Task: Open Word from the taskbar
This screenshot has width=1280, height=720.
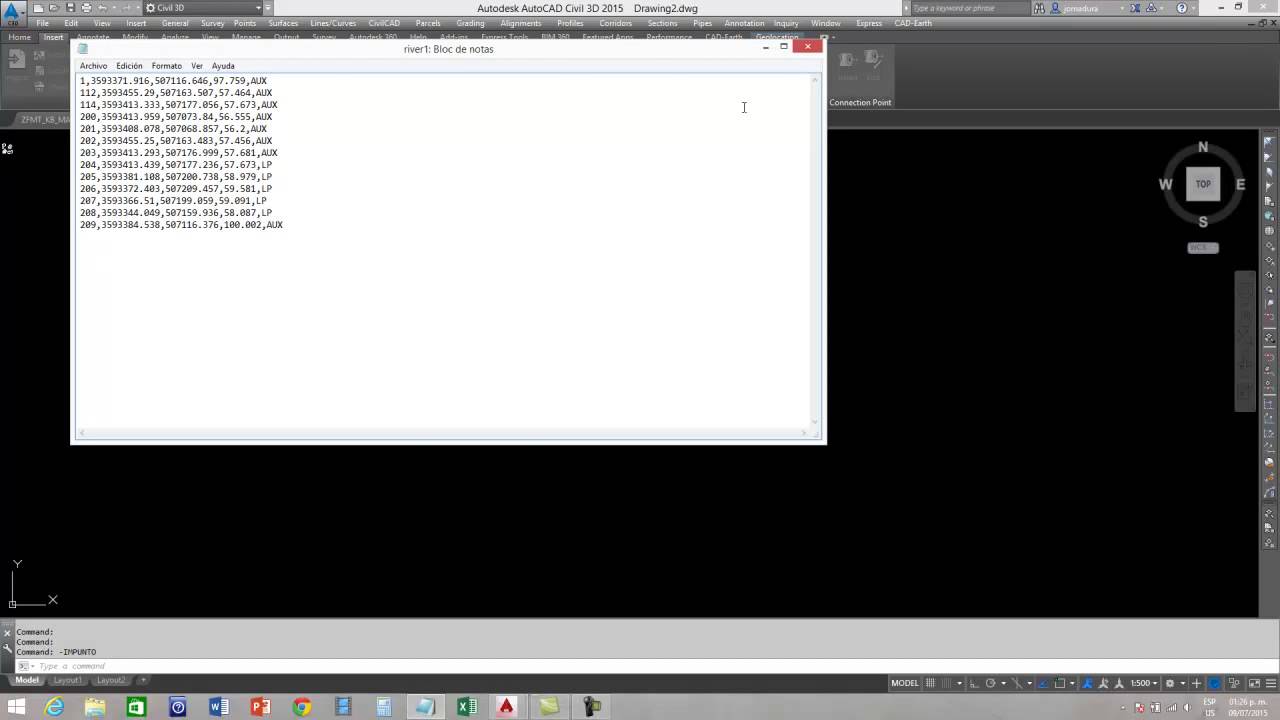Action: click(219, 707)
